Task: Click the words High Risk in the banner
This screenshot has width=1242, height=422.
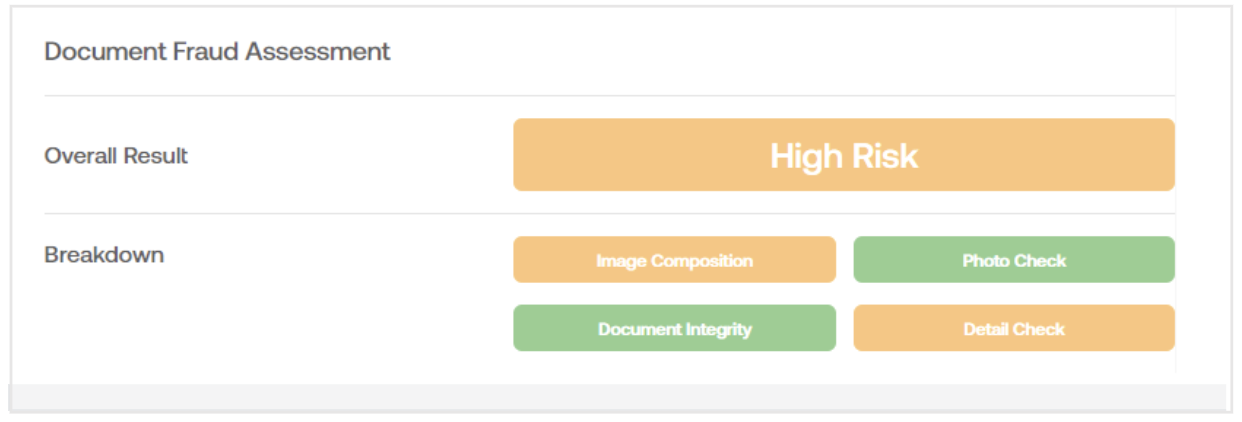Action: coord(844,156)
